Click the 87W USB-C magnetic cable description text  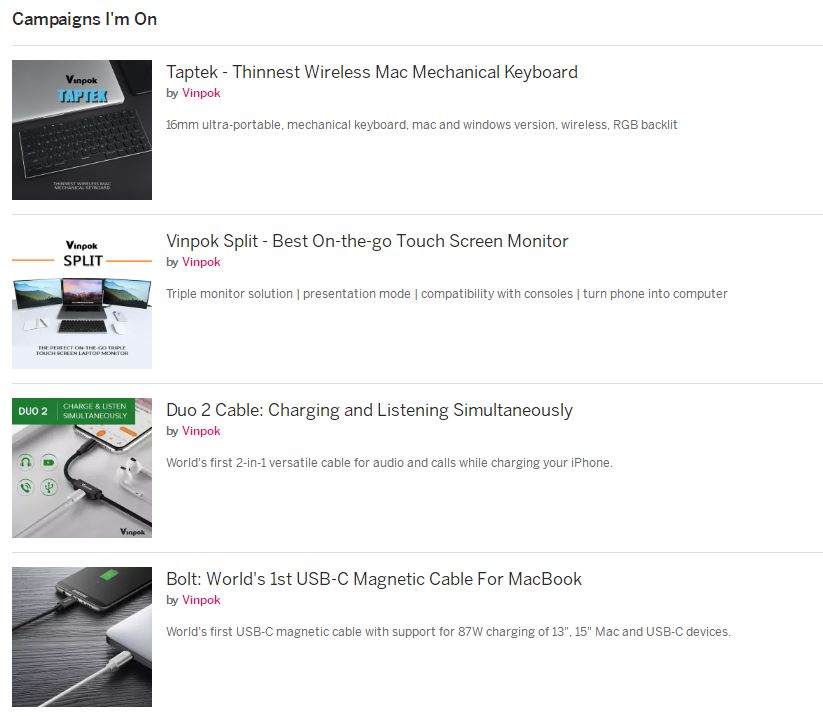[x=448, y=632]
